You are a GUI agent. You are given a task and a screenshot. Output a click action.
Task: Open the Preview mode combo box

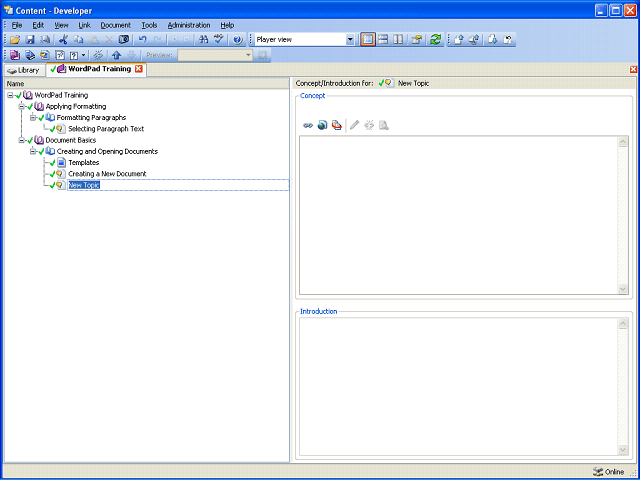click(x=215, y=55)
